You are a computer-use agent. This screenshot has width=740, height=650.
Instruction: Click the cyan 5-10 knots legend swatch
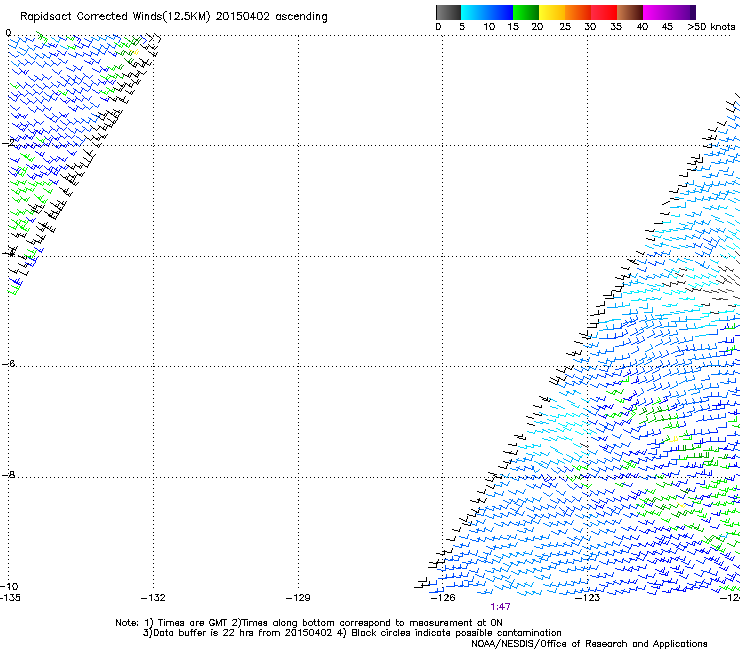473,12
